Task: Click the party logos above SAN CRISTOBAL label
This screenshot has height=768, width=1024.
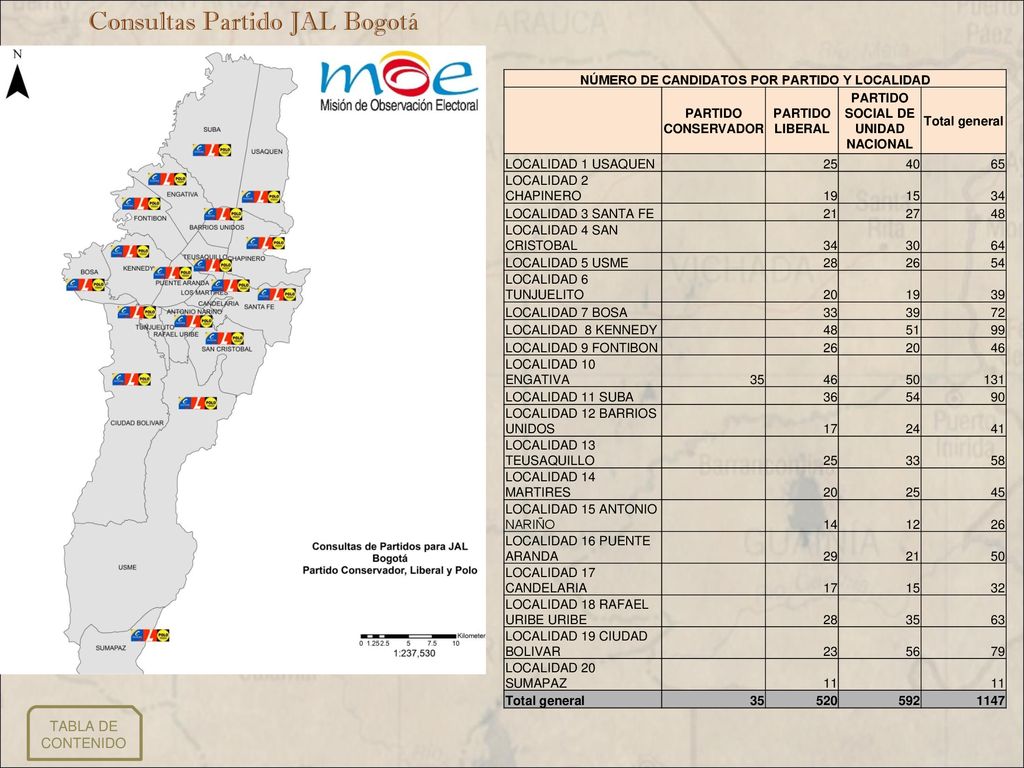Action: point(225,338)
